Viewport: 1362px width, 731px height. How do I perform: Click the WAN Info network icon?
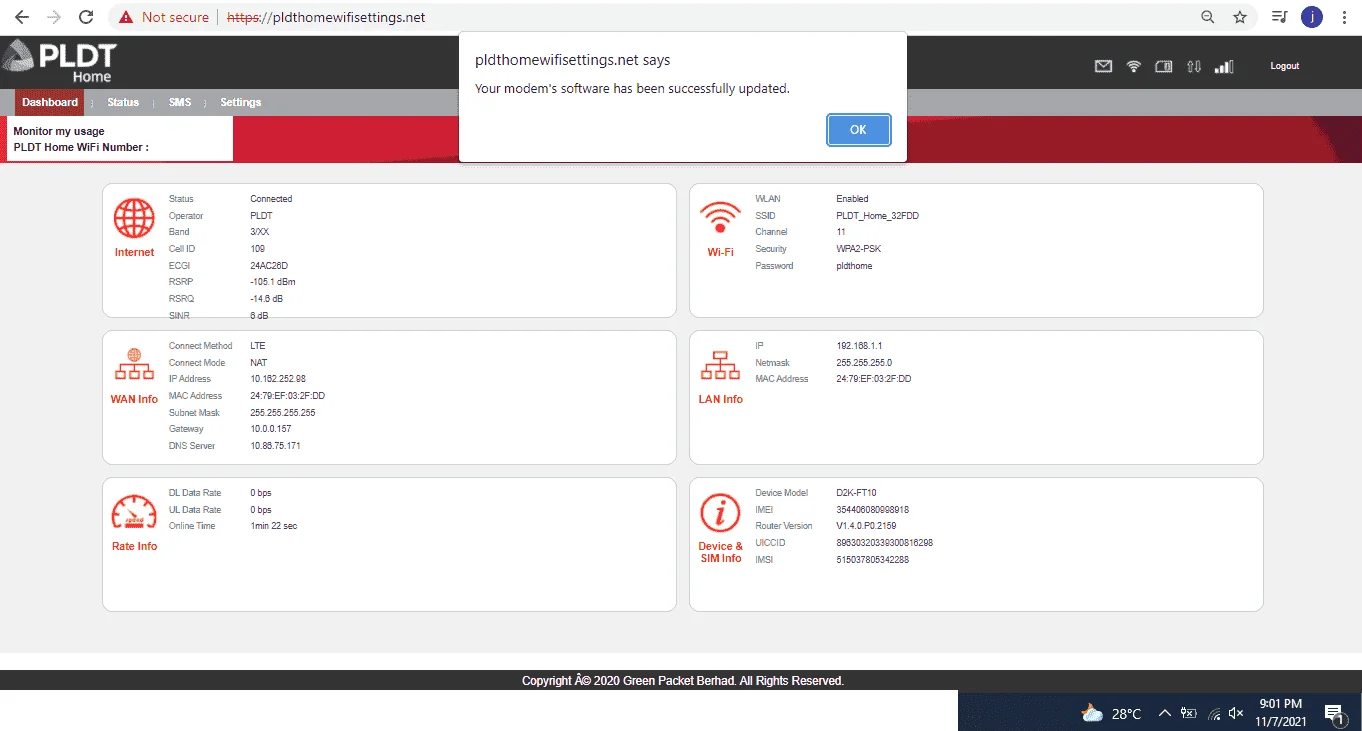134,366
